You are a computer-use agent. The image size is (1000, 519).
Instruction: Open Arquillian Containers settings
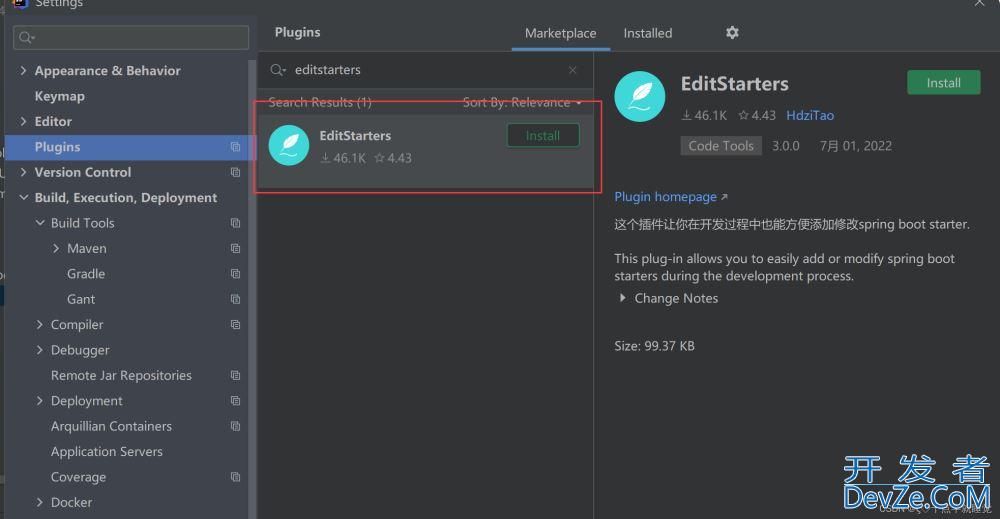(112, 426)
